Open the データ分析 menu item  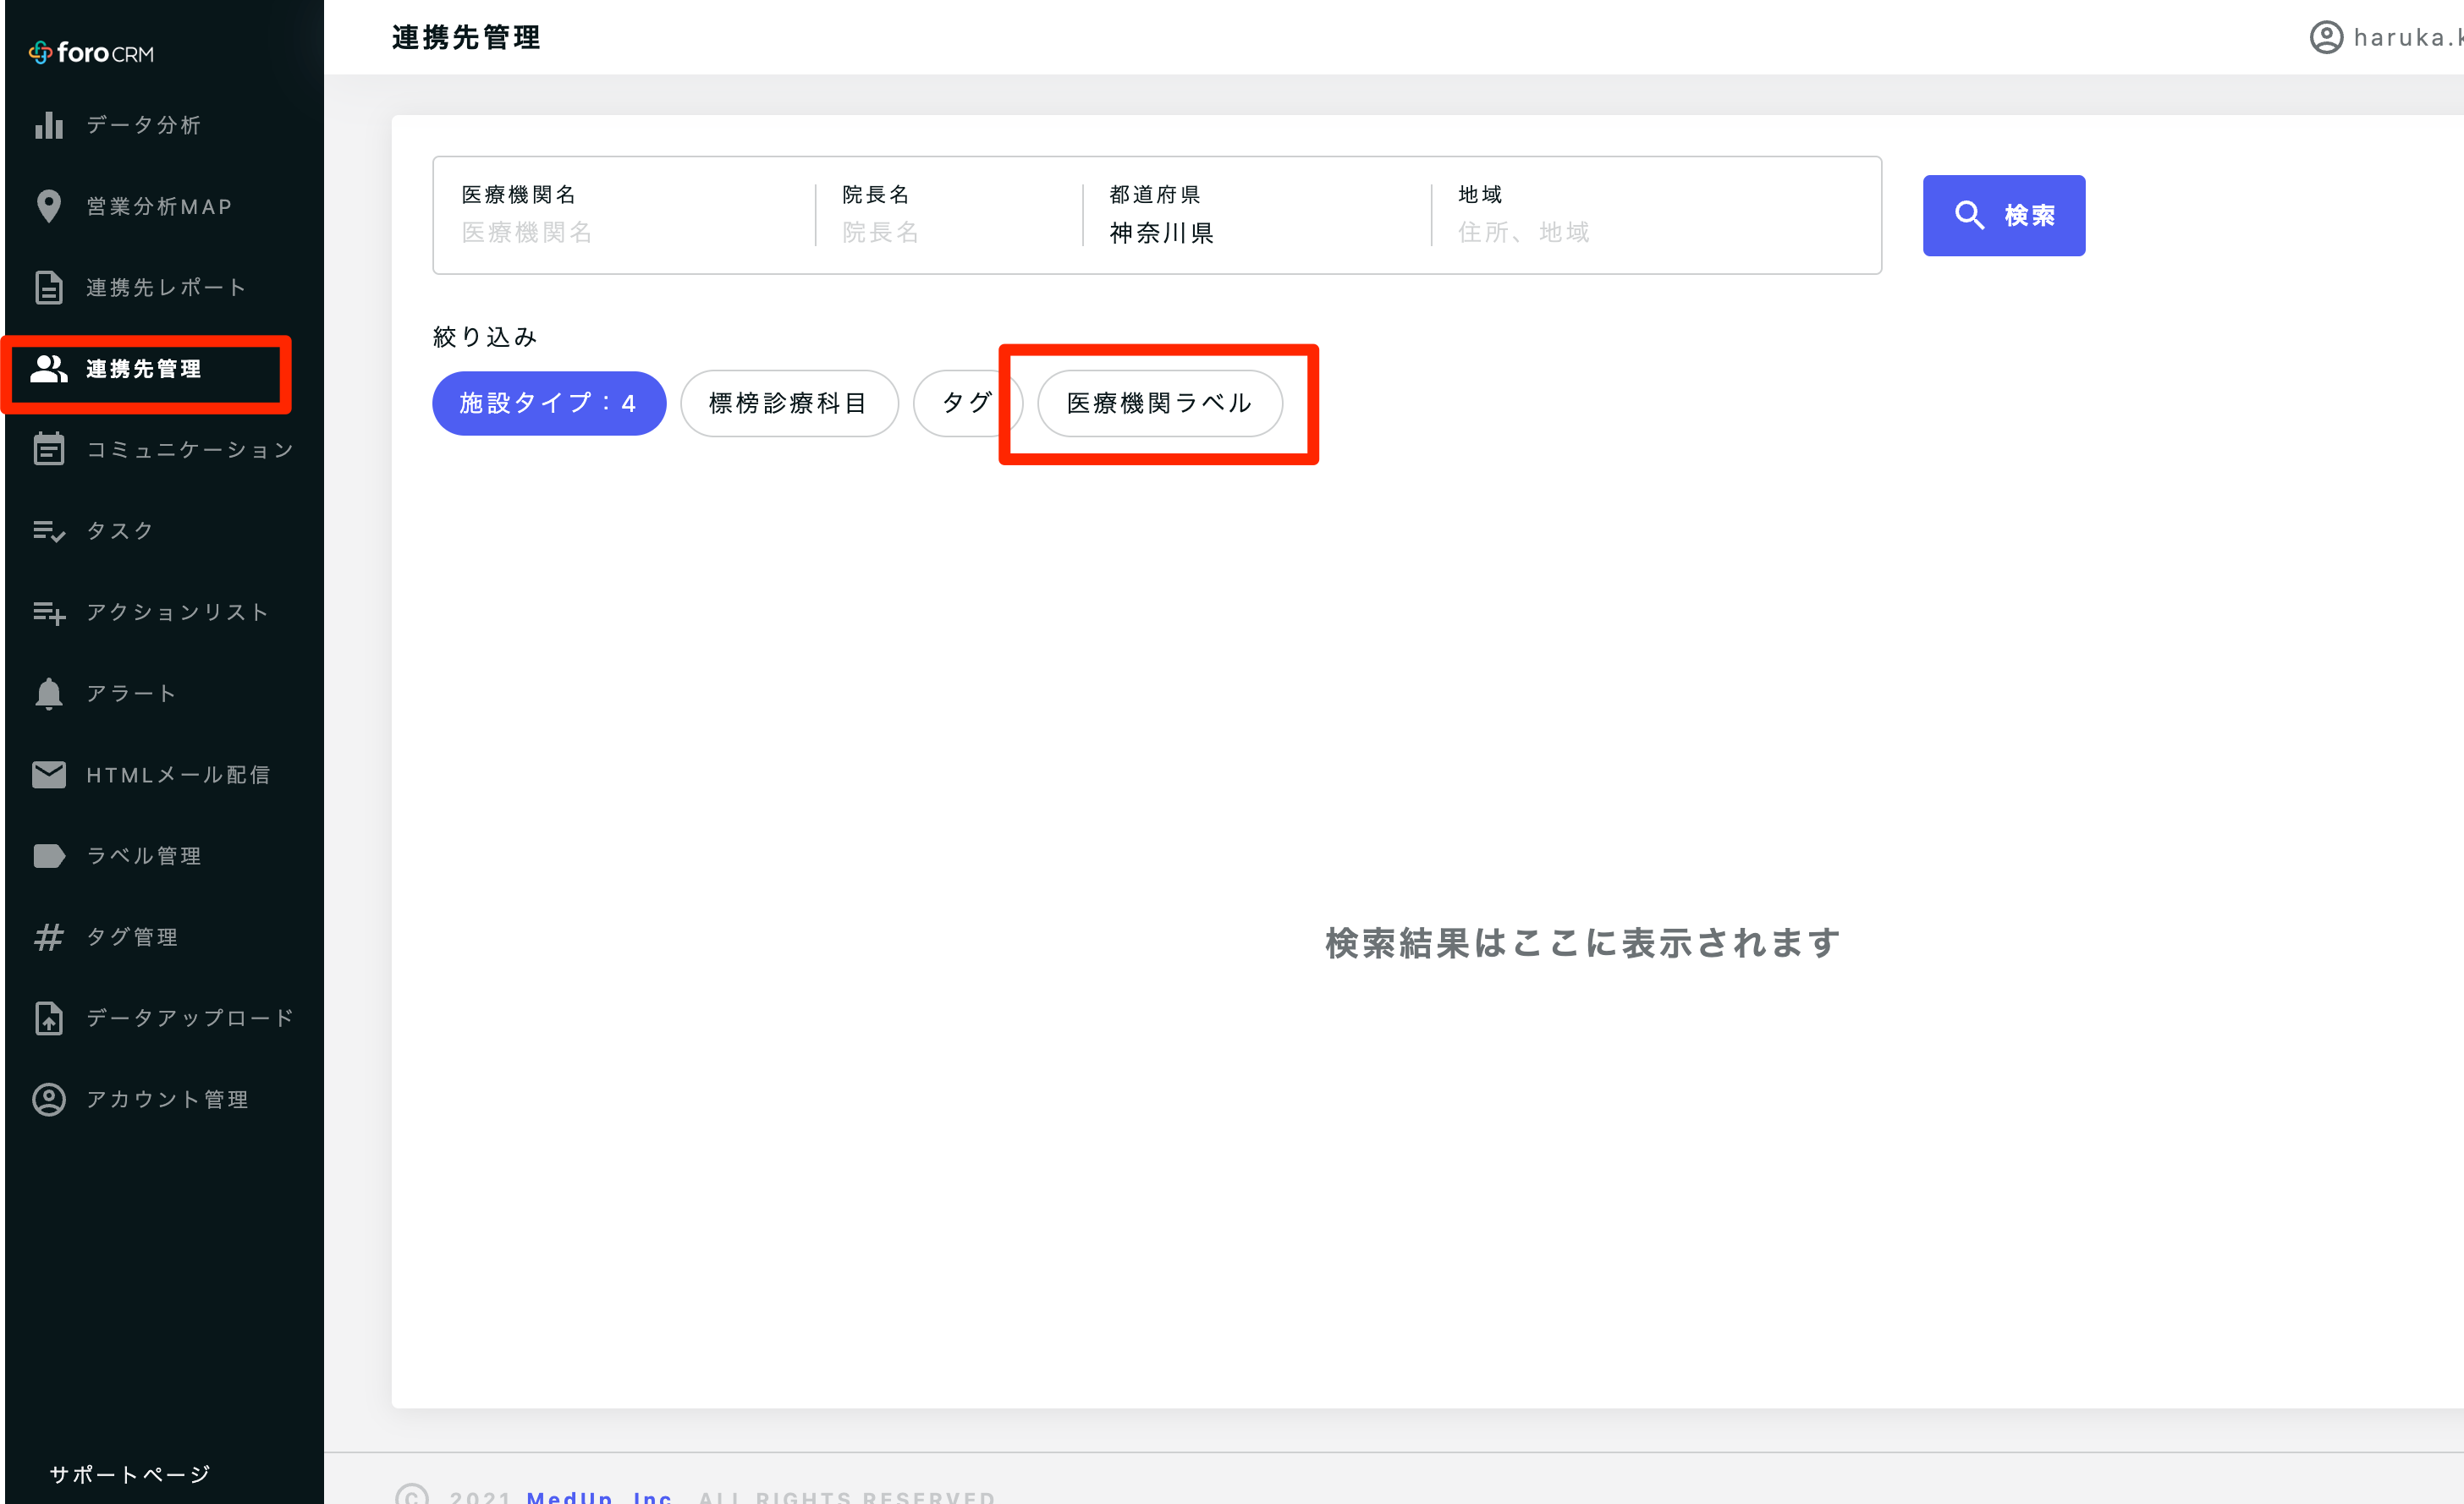(144, 125)
